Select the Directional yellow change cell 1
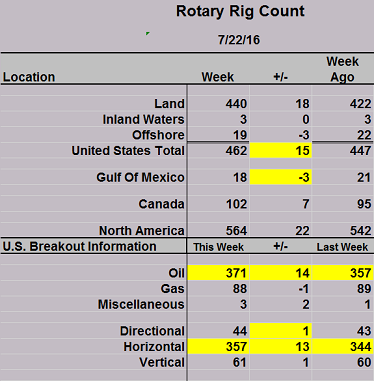 click(x=281, y=331)
